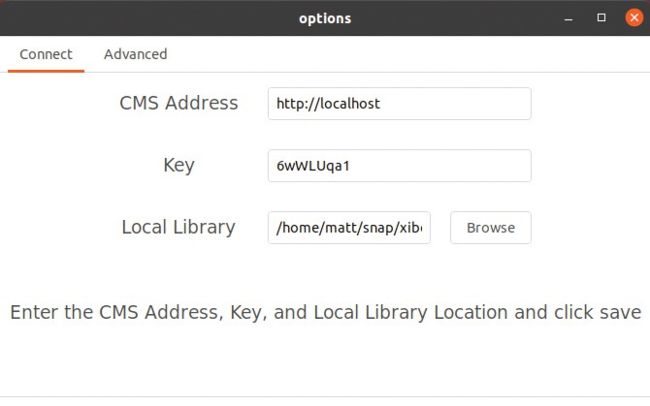Click empty tab bar right of Advanced
This screenshot has height=406, width=650.
[400, 54]
